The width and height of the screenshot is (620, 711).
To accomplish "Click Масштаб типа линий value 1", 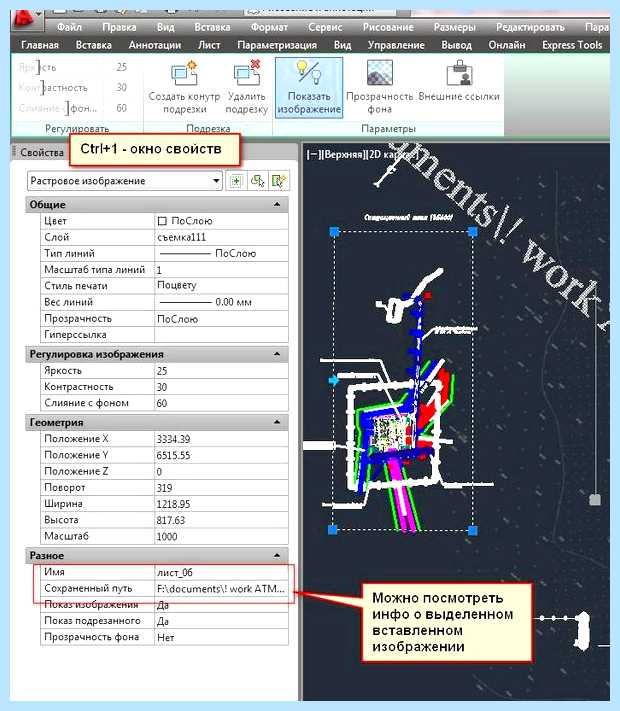I will (x=221, y=270).
